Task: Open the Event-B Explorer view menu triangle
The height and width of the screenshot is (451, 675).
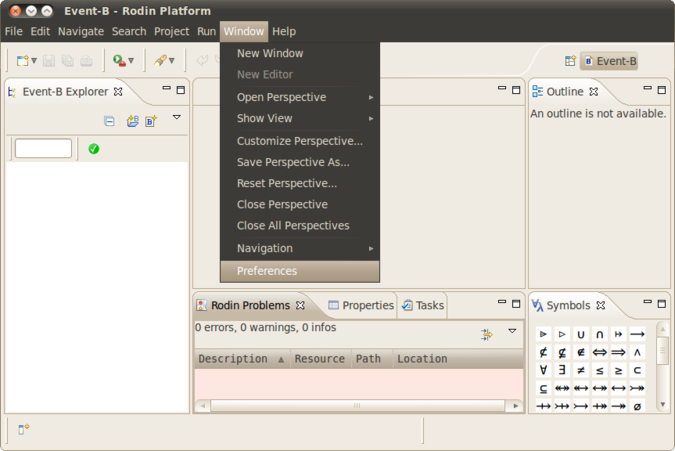Action: click(176, 117)
